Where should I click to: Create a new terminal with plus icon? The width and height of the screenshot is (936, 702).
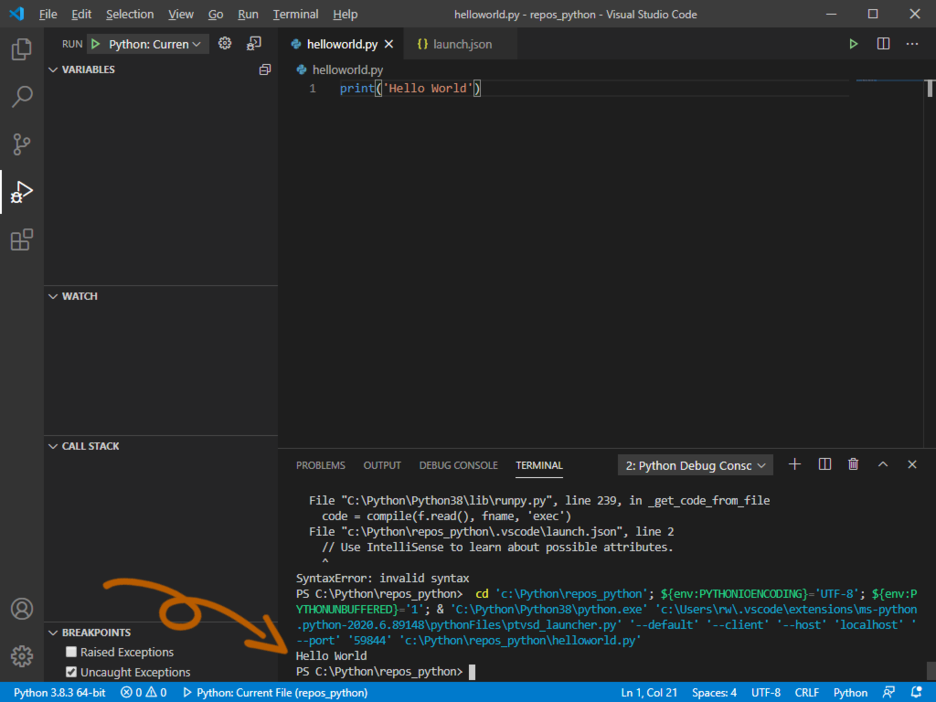(795, 464)
